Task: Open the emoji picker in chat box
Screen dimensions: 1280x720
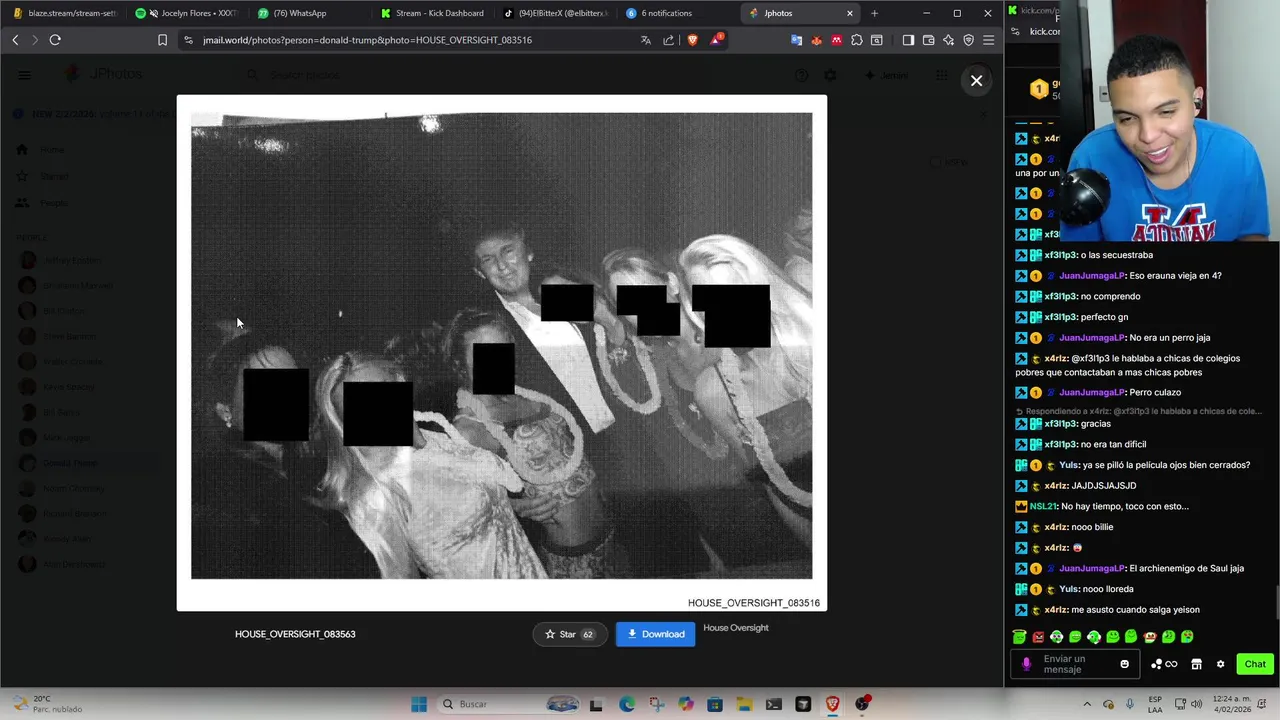Action: coord(1124,664)
